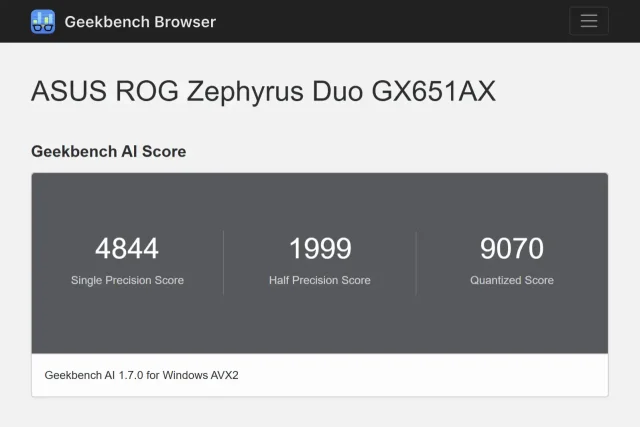This screenshot has width=640, height=427.
Task: Select the ASUS ROG Zephyrus Duo GX651AX title
Action: pyautogui.click(x=263, y=91)
